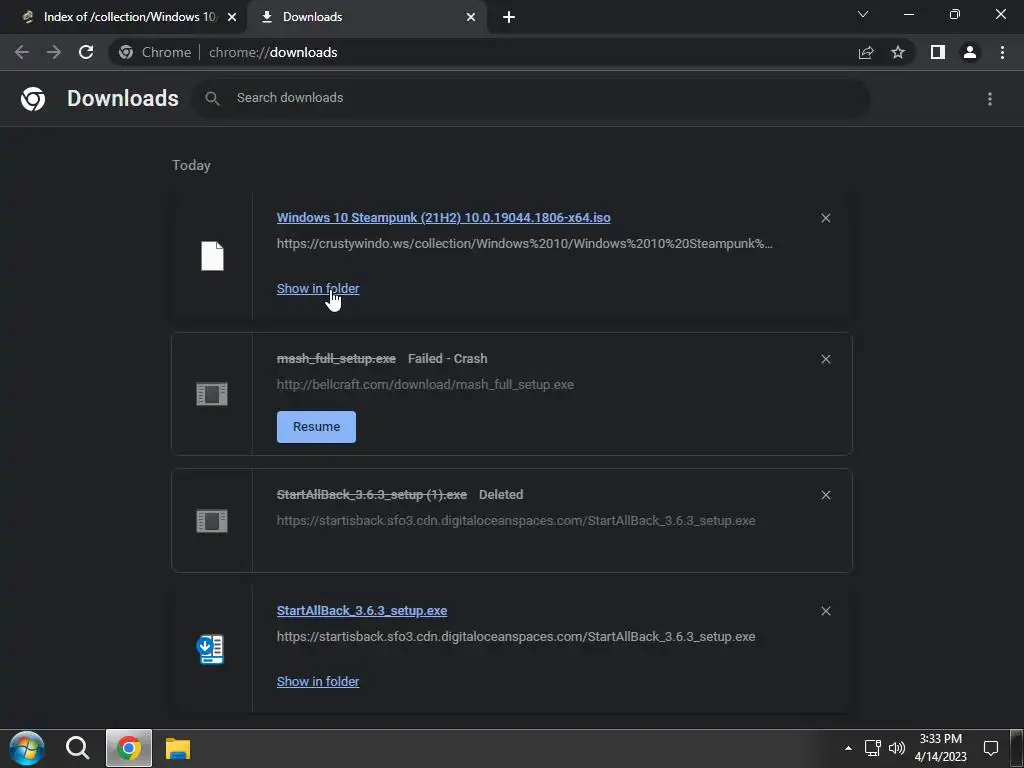Show Windows 10 Steampunk iso in folder
The width and height of the screenshot is (1024, 768).
click(318, 289)
